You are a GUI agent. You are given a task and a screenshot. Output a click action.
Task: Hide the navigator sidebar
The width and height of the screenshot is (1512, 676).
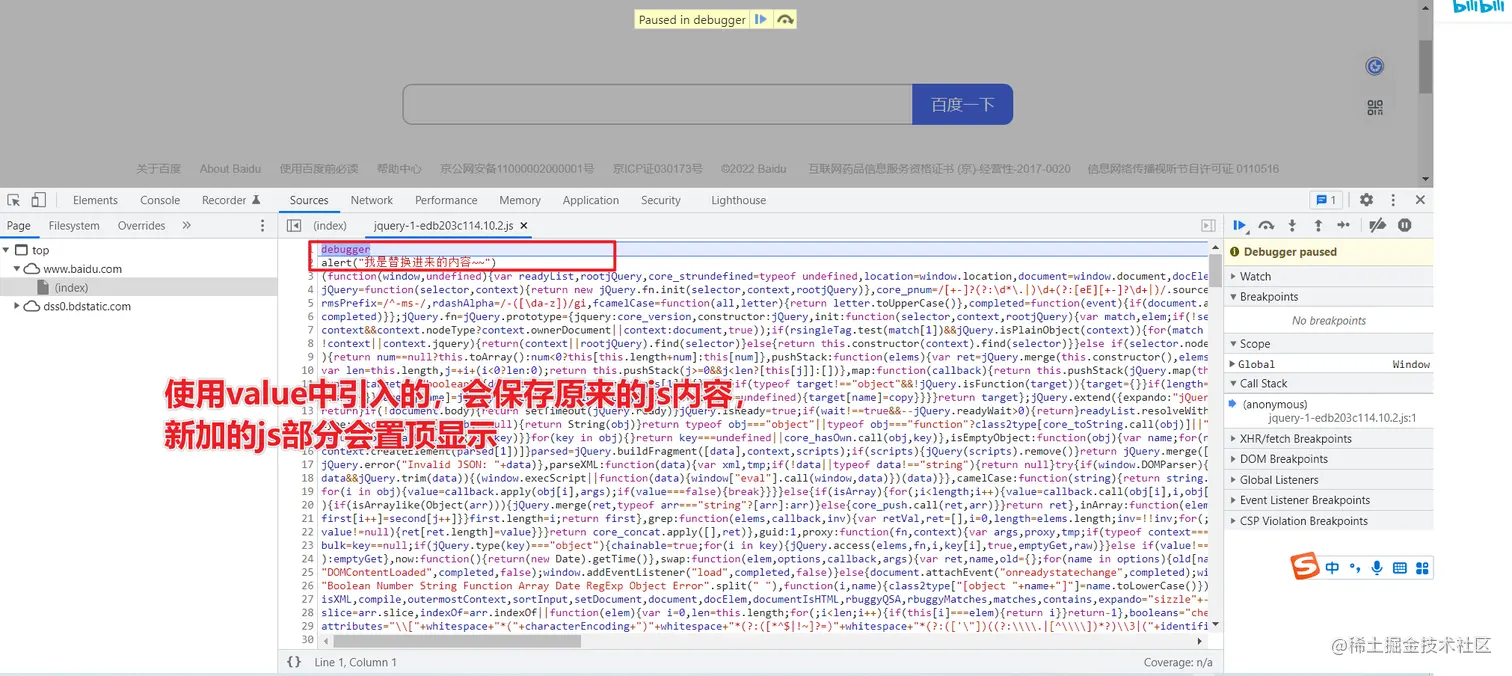tap(294, 226)
